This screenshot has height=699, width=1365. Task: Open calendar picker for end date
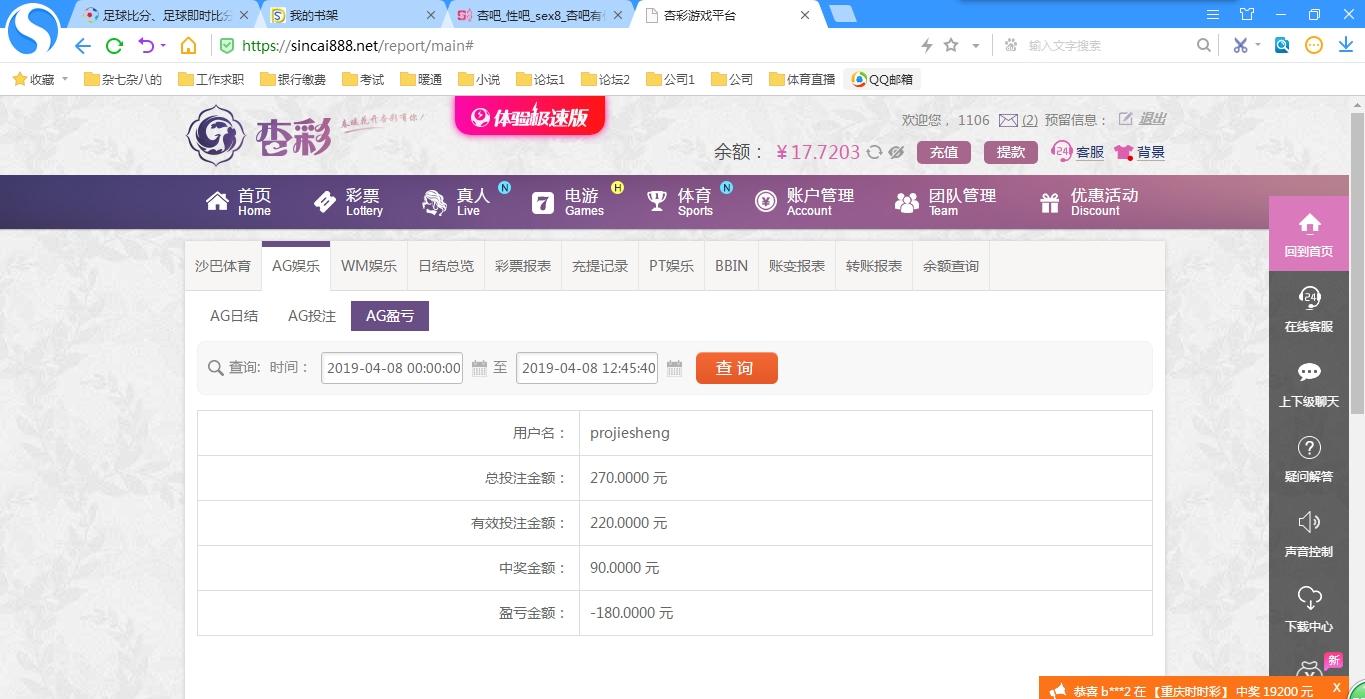coord(674,368)
